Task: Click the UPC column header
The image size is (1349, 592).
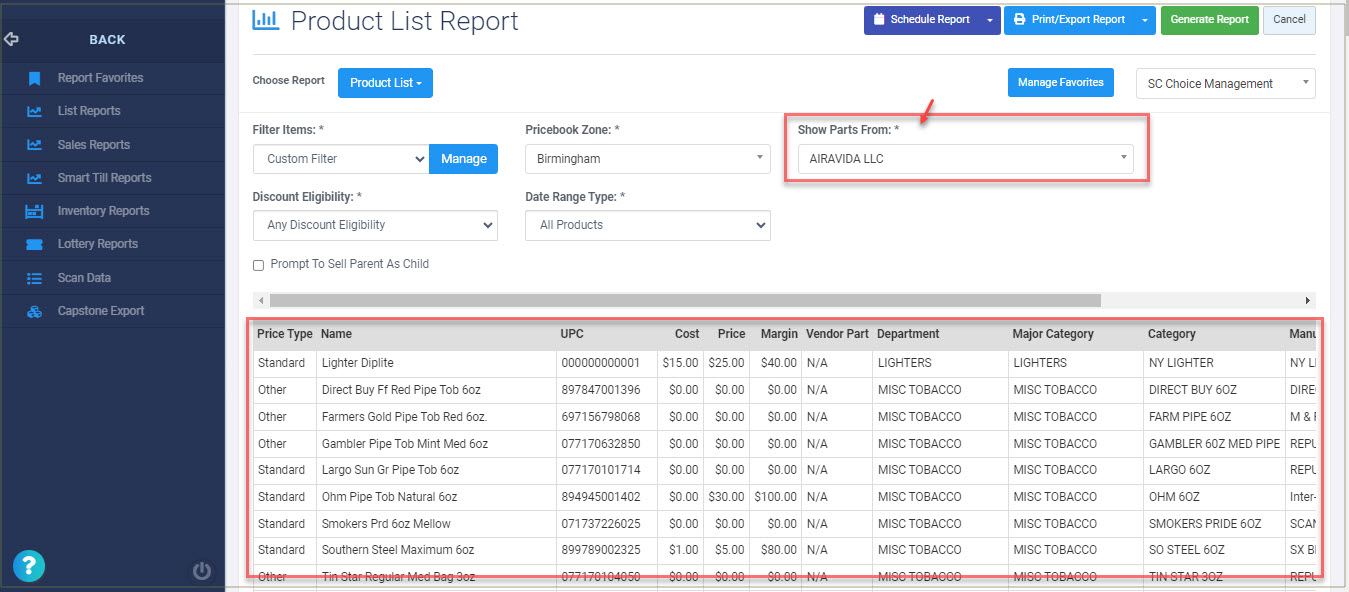Action: click(572, 334)
